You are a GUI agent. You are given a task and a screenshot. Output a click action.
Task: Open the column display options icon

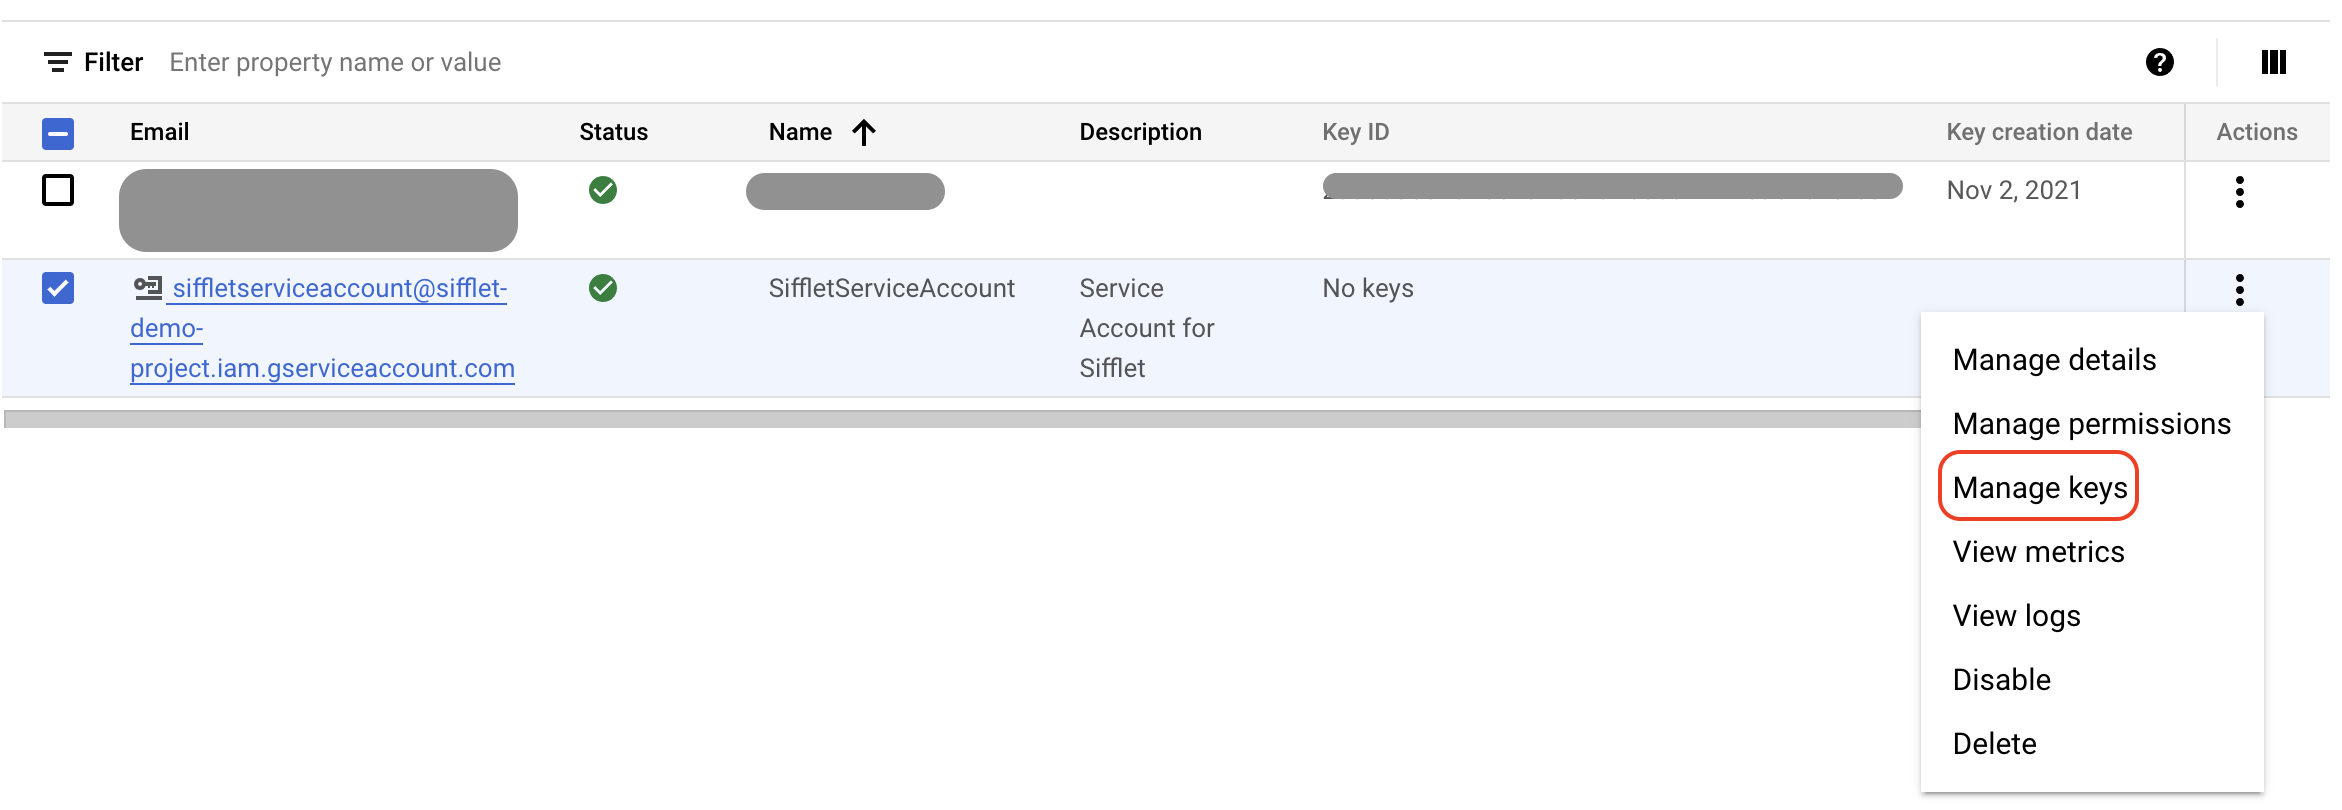coord(2273,63)
